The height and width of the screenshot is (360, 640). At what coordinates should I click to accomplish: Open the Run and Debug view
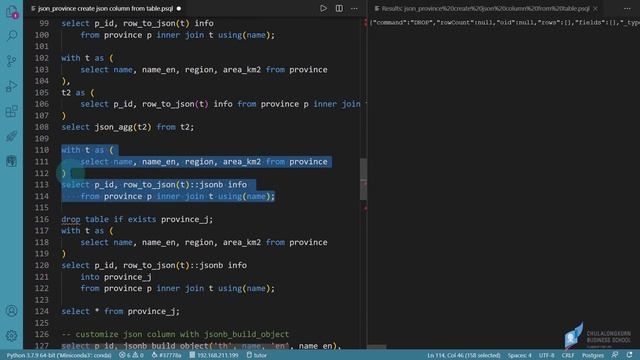pos(11,87)
